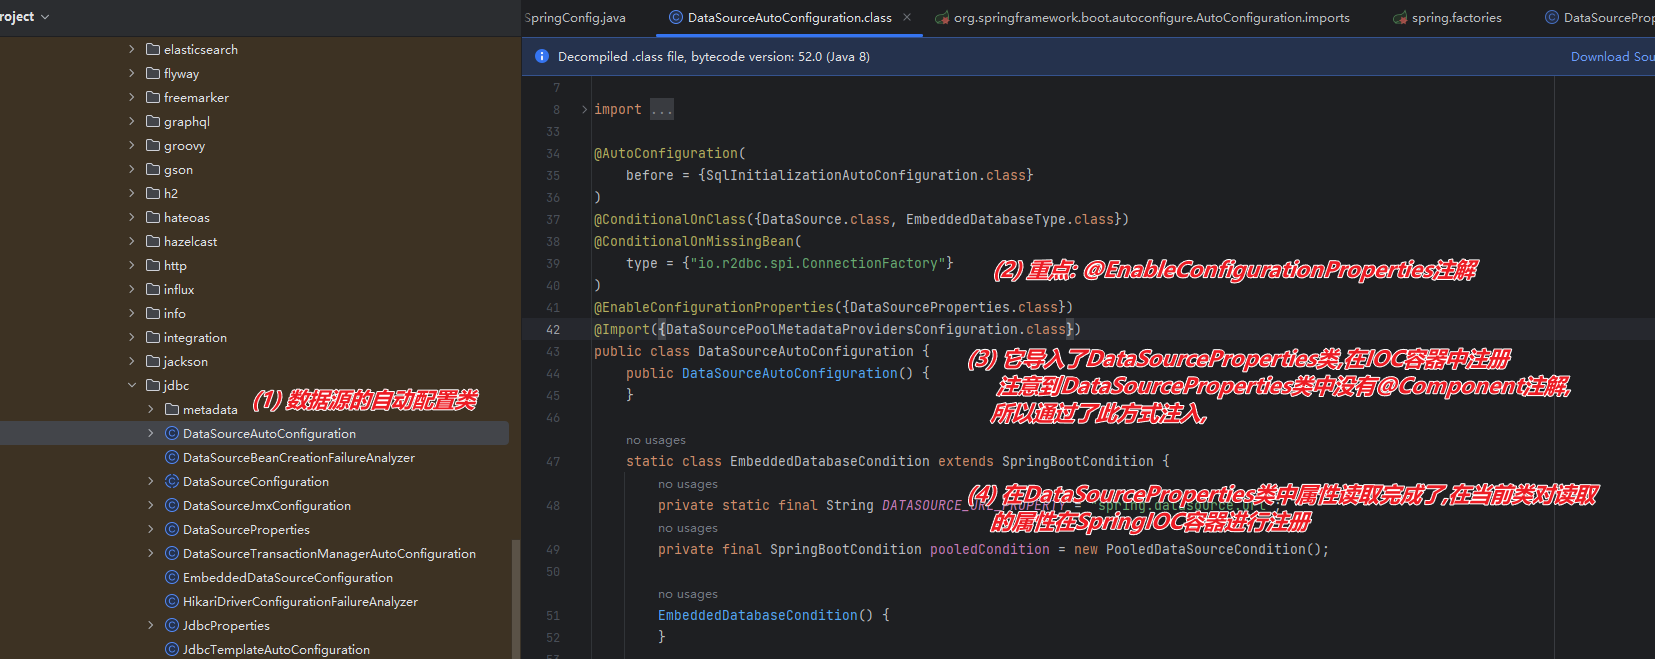
Task: Click 'no usages' hint above pooledCondition field
Action: (688, 528)
